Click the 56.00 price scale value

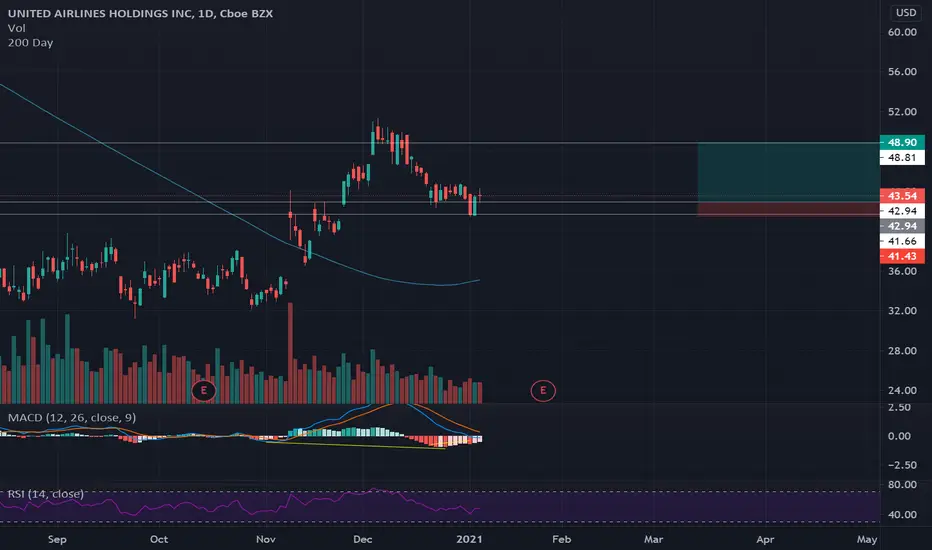[x=902, y=72]
